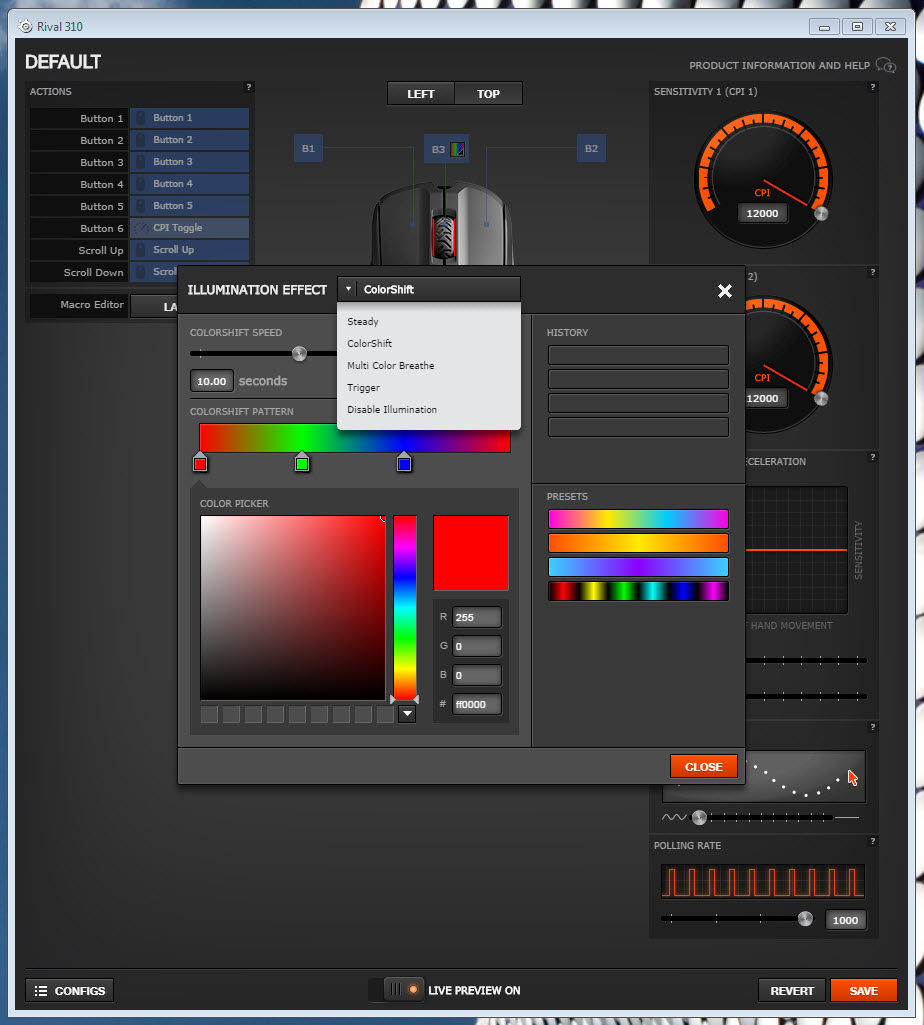Select the blue color stop in the pattern
The image size is (924, 1025).
click(404, 463)
